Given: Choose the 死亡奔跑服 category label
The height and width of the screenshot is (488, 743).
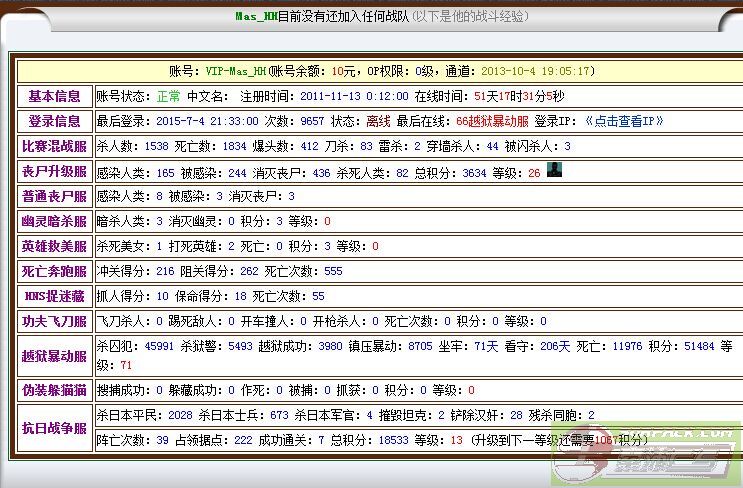Looking at the screenshot, I should pos(54,271).
